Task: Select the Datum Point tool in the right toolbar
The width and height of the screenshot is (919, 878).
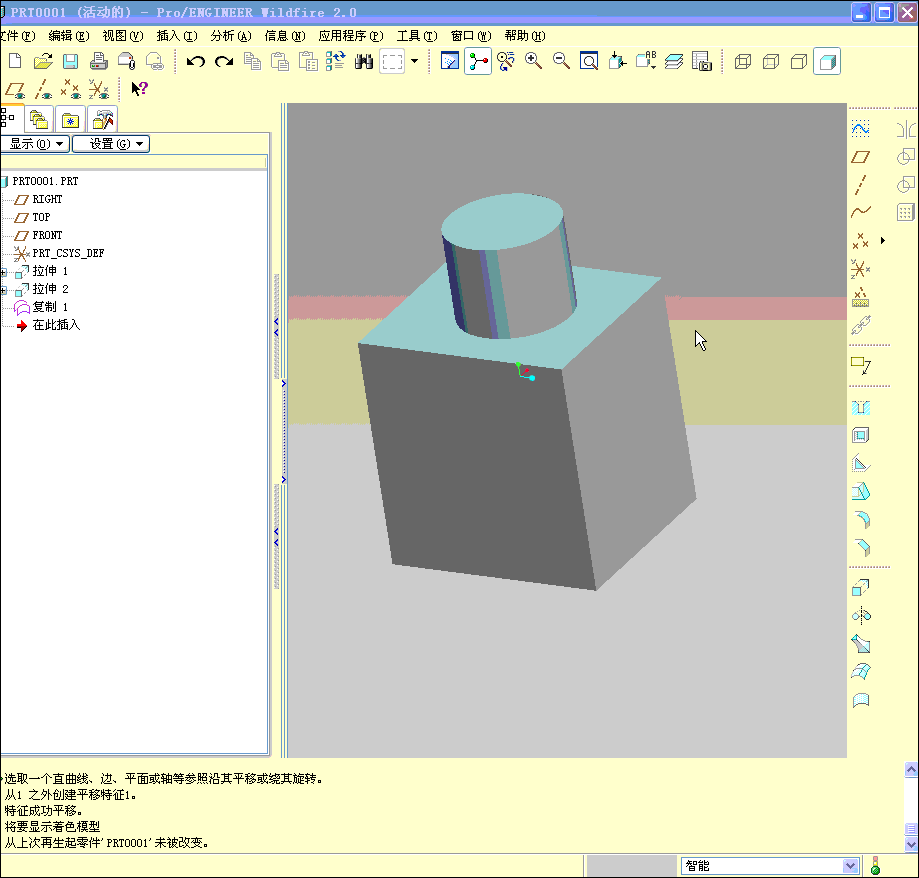Action: 860,240
